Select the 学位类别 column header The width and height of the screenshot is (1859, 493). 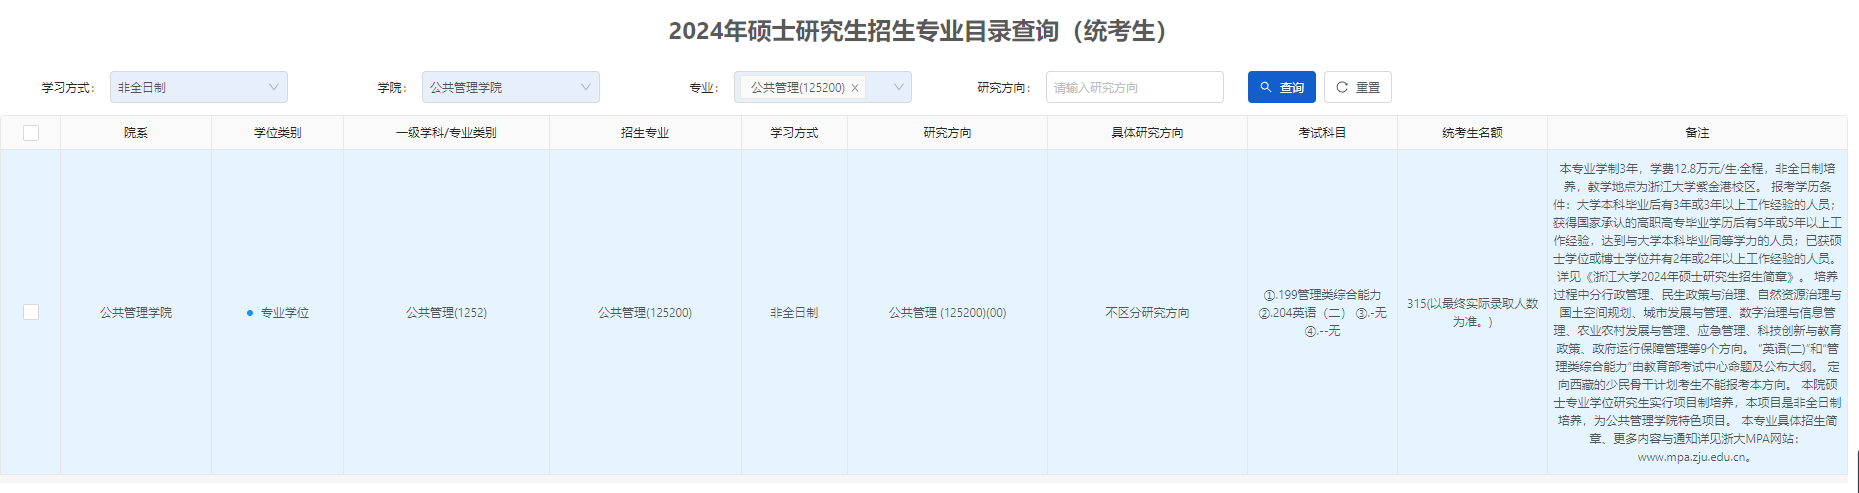277,133
